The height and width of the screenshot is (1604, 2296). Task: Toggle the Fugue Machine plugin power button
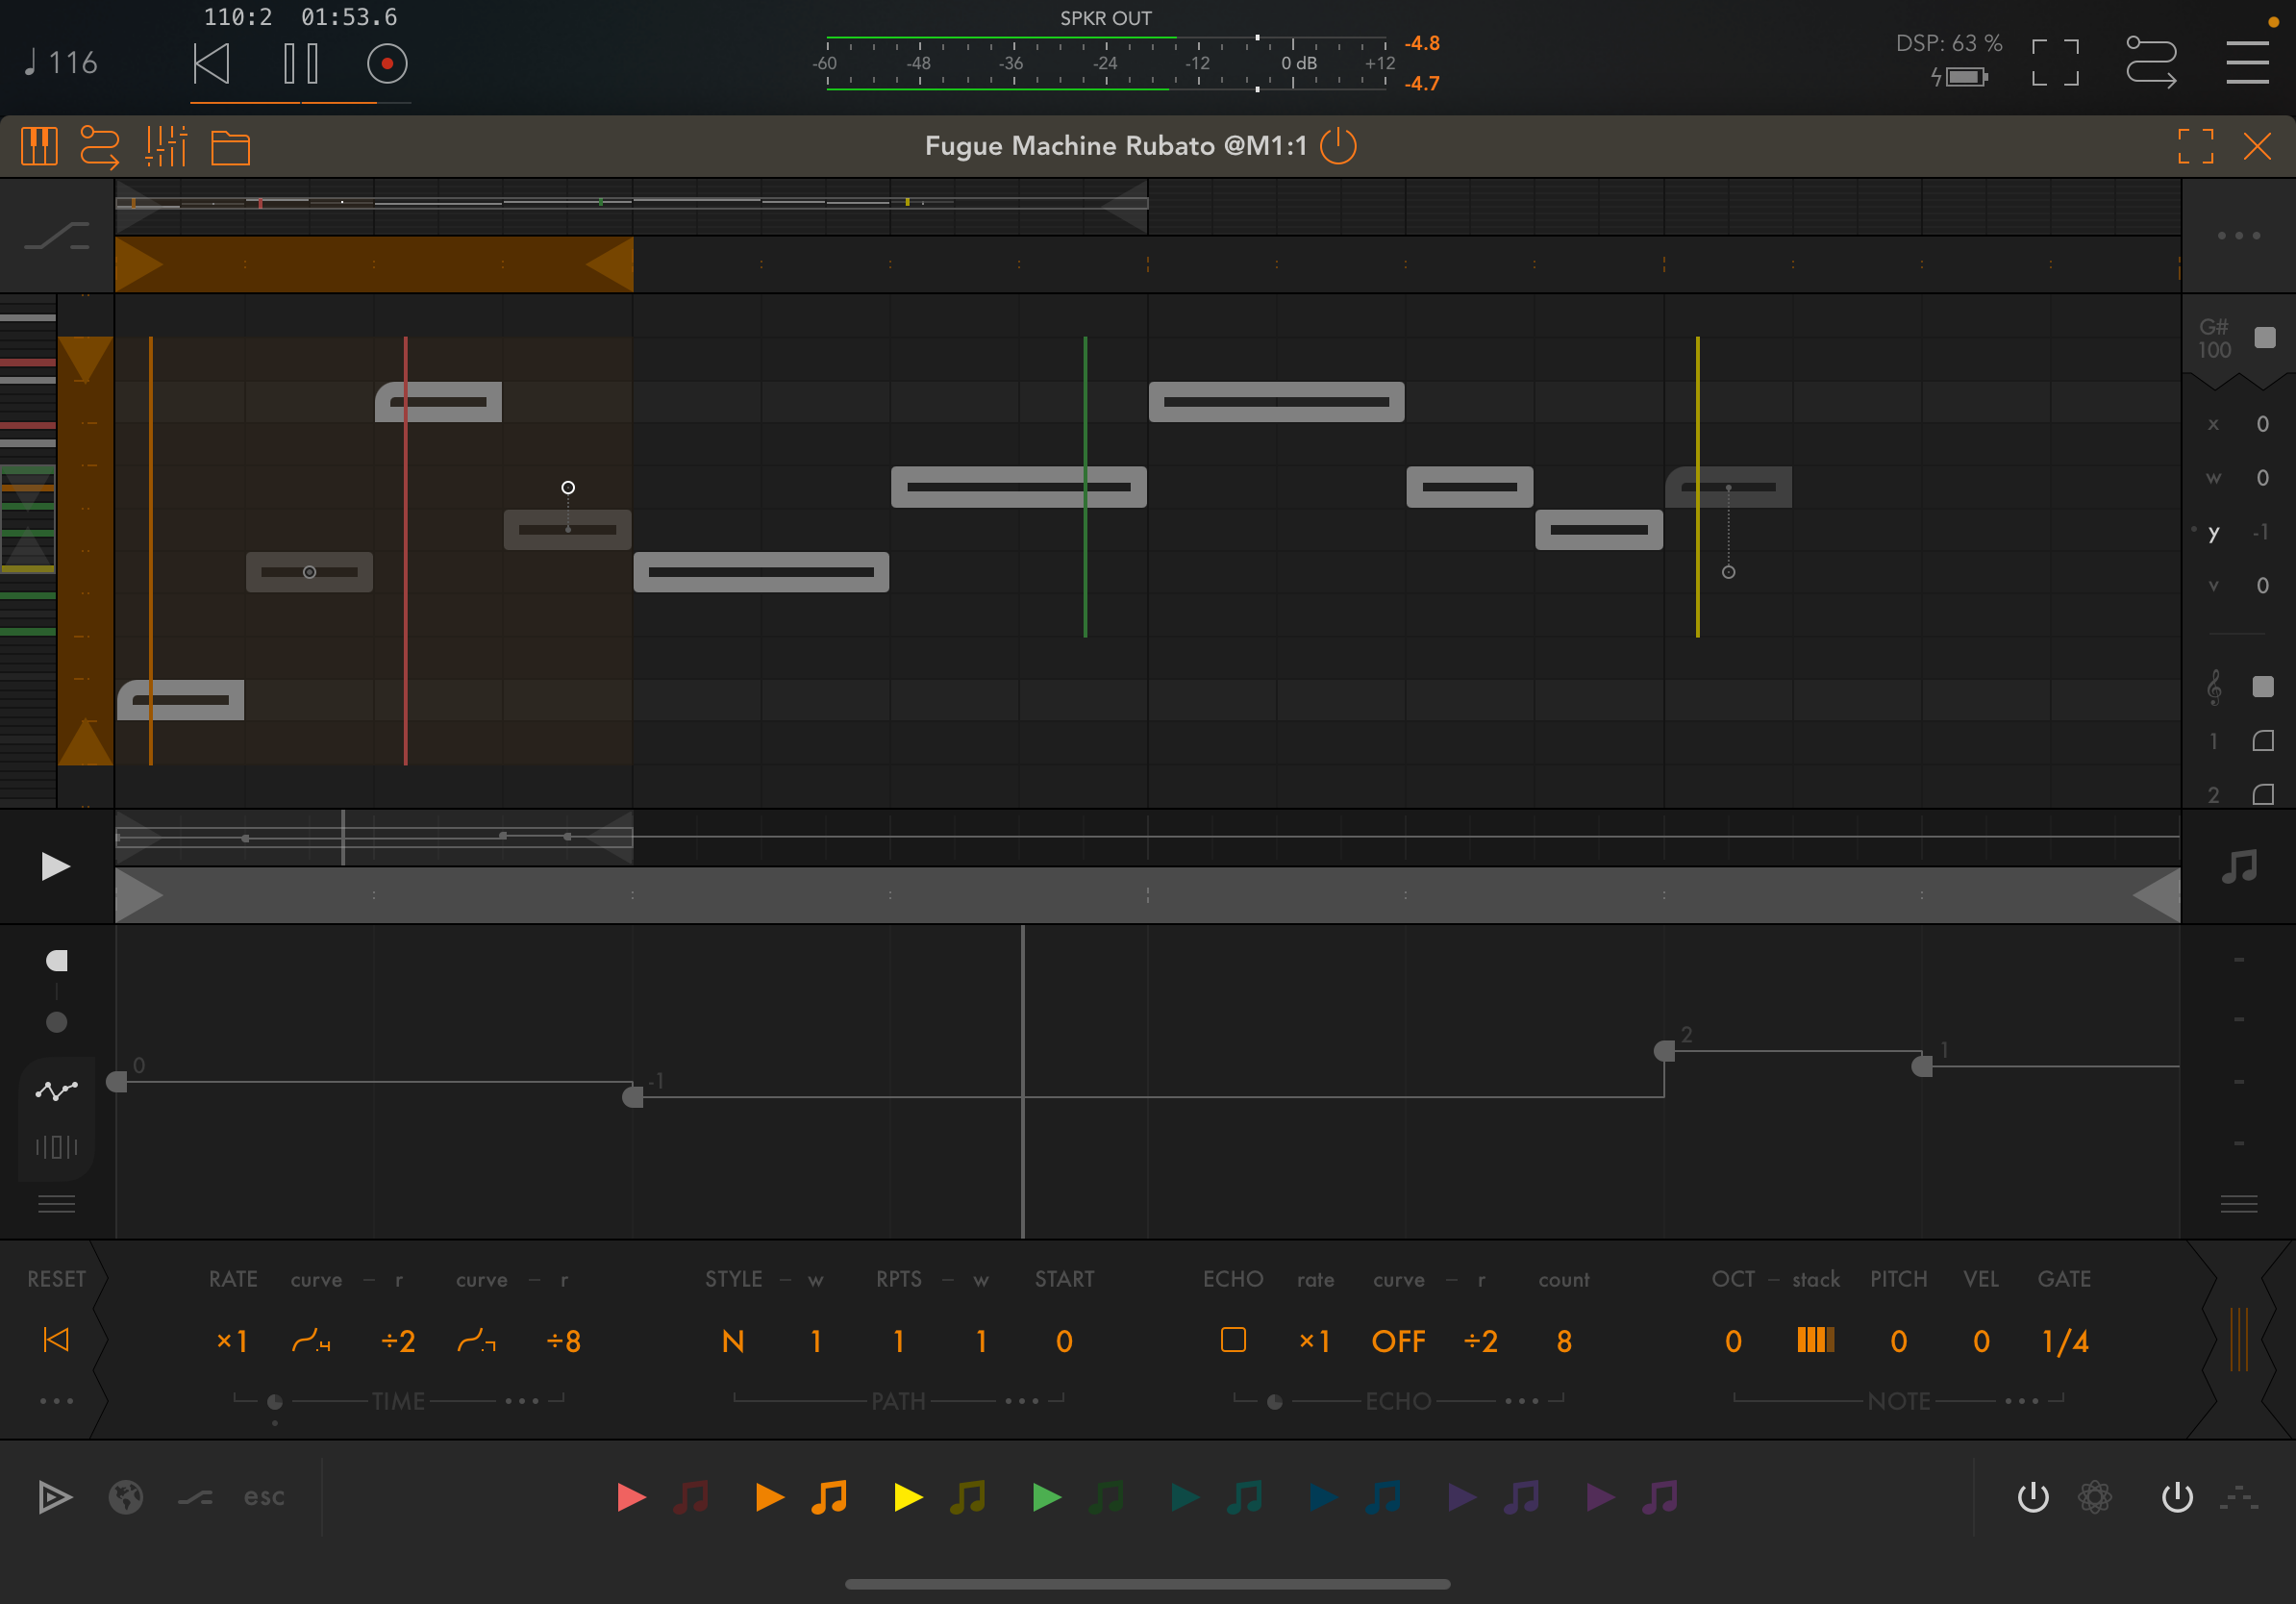[1338, 146]
